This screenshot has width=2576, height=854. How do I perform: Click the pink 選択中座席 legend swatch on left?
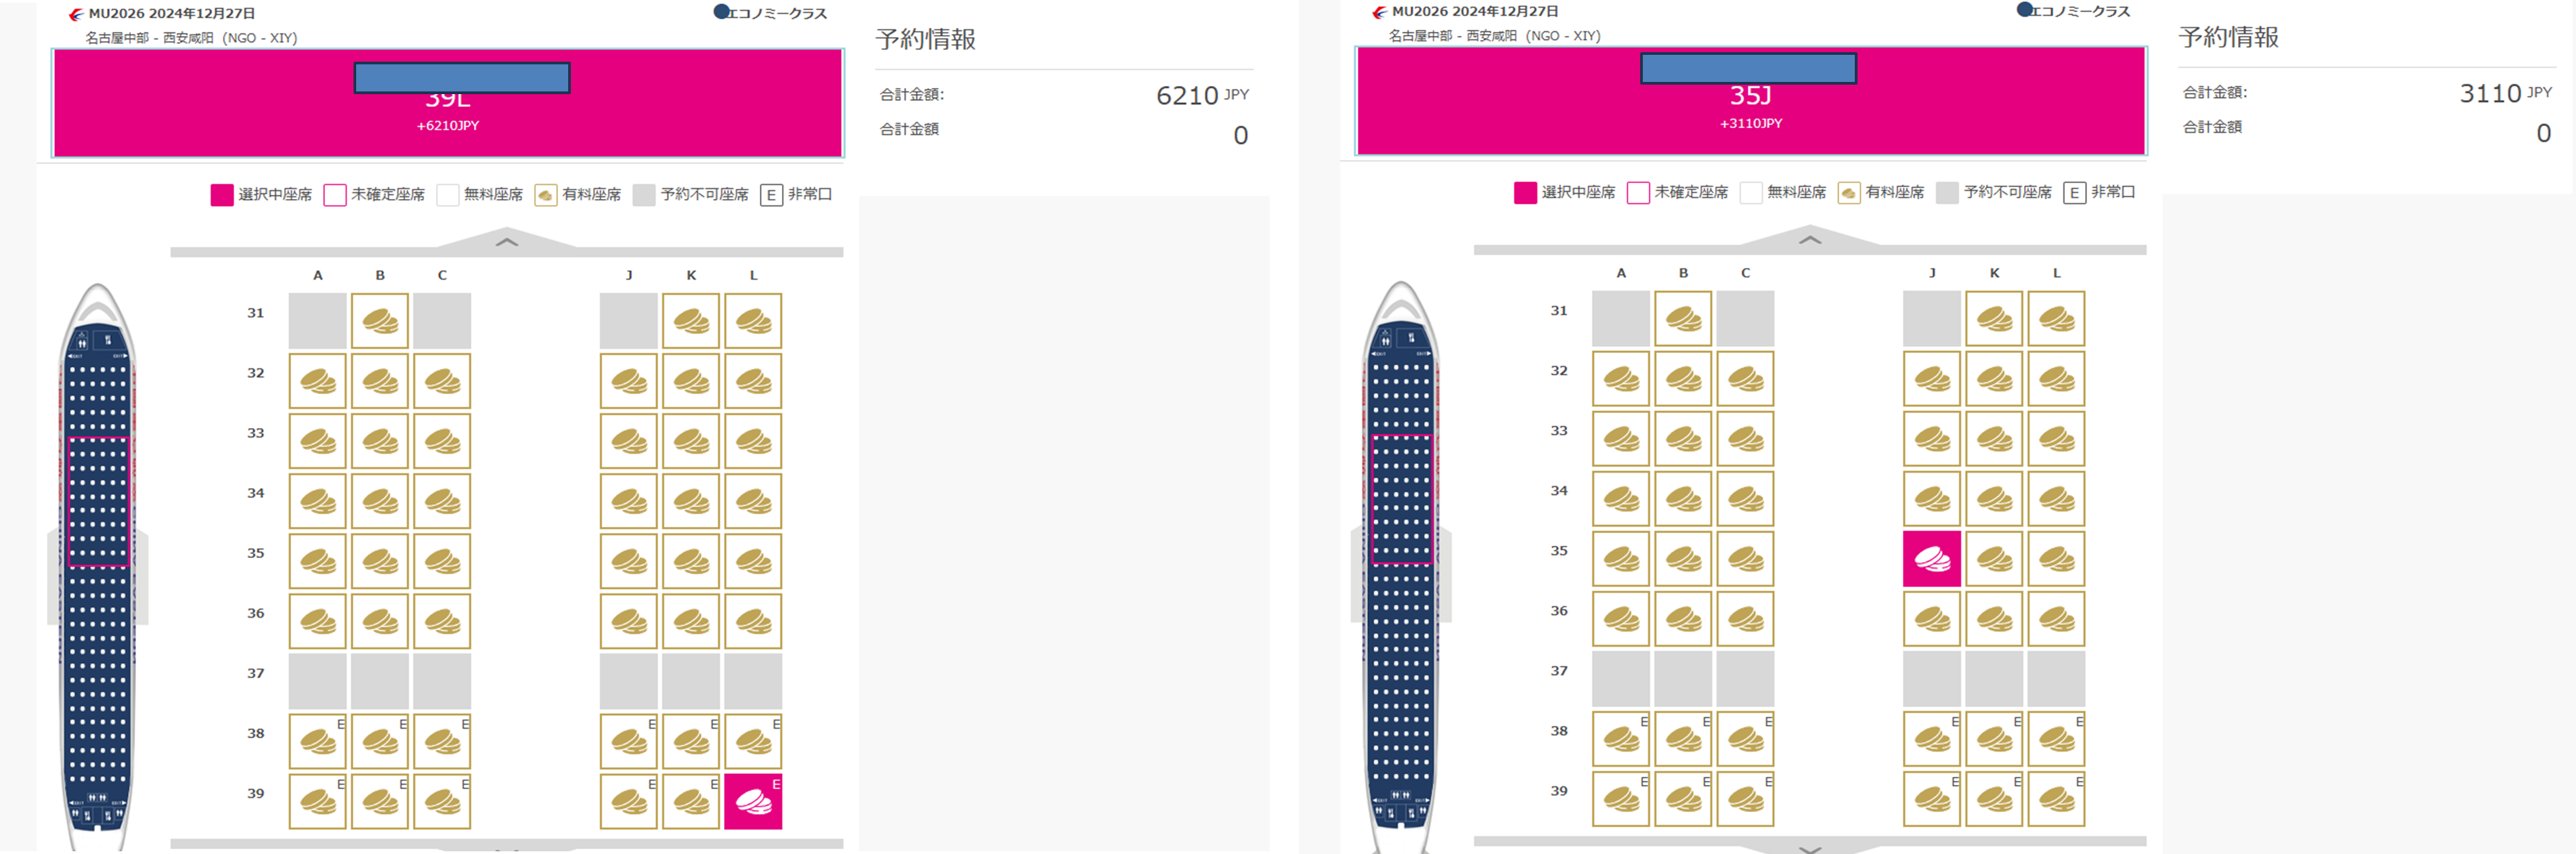[x=222, y=194]
